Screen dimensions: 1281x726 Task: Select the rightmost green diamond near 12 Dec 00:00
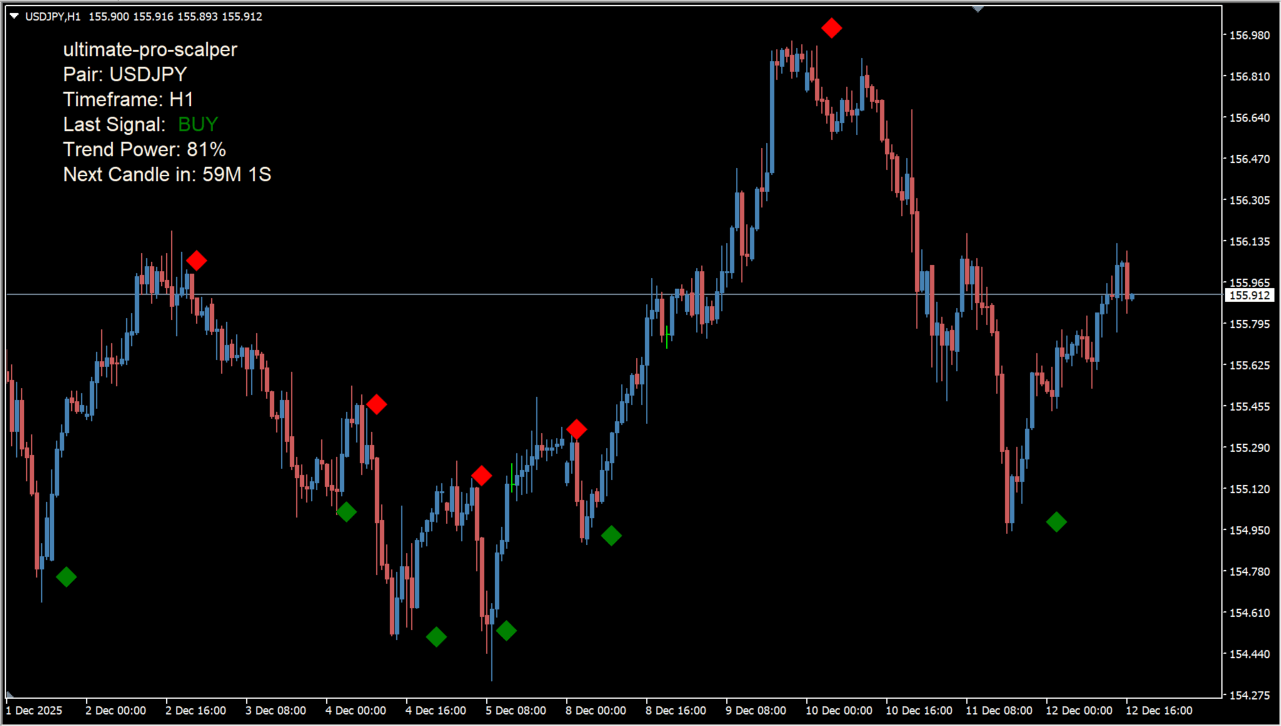pos(1056,522)
